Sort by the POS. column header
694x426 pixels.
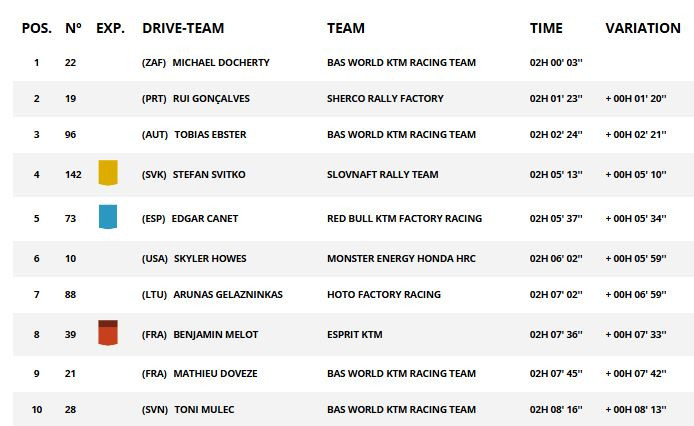(37, 28)
